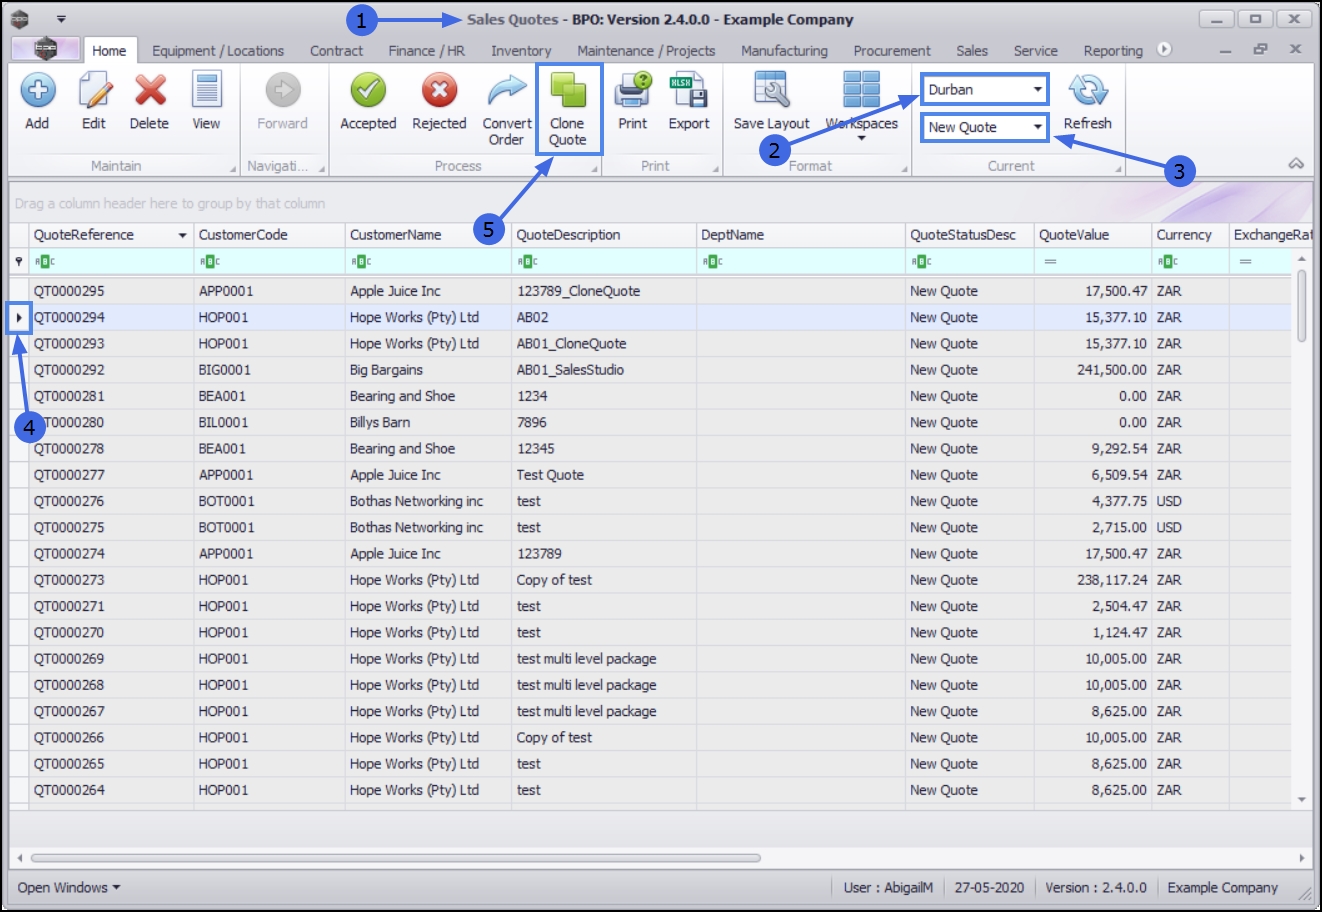Click the horizontal scrollbar thumb of grid

(x=395, y=858)
